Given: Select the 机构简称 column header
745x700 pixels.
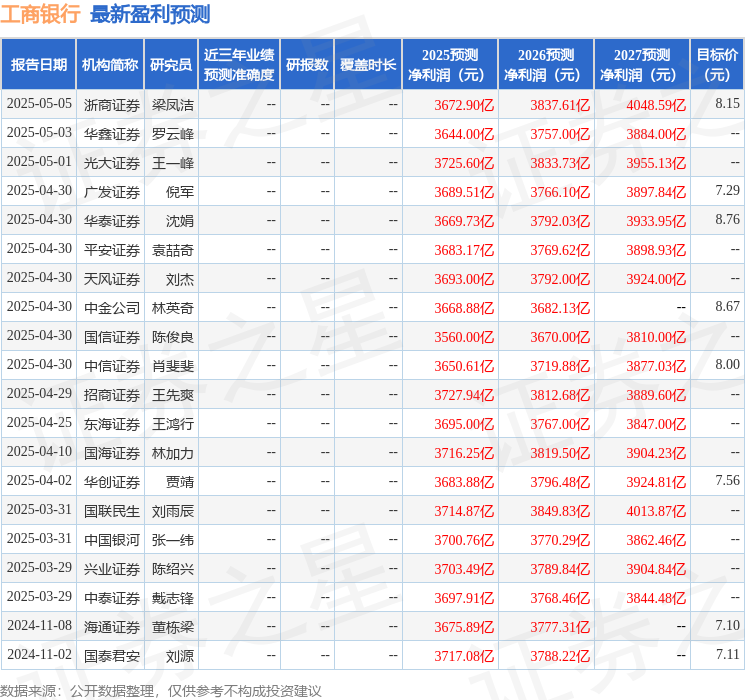Looking at the screenshot, I should pyautogui.click(x=110, y=64).
